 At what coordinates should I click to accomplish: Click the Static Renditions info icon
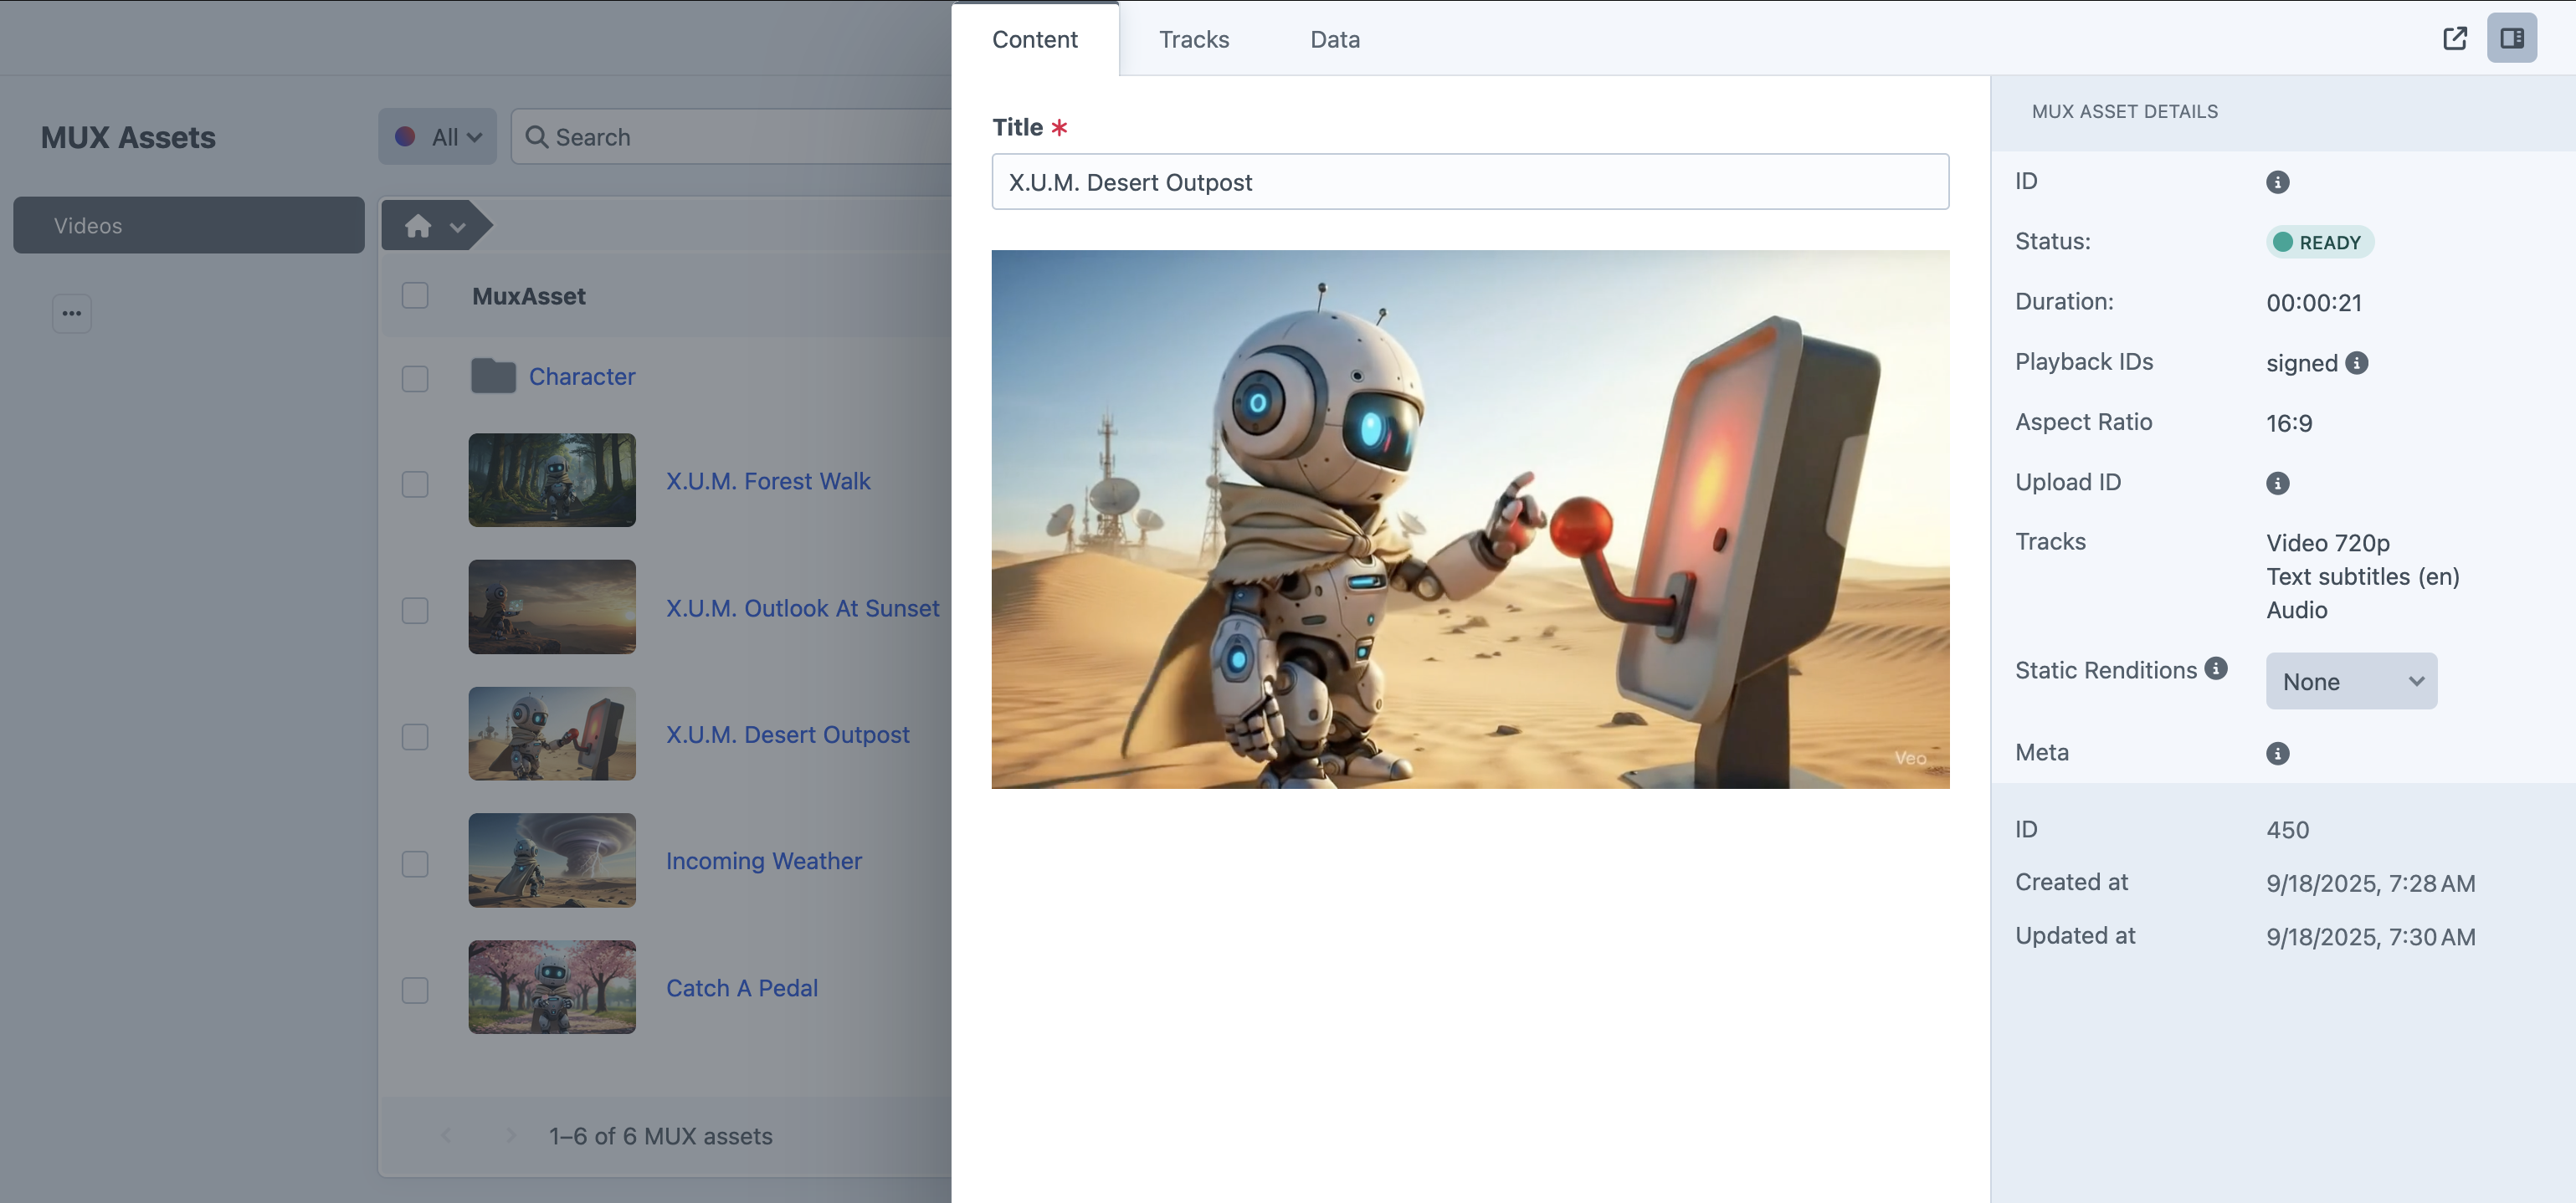coord(2215,669)
